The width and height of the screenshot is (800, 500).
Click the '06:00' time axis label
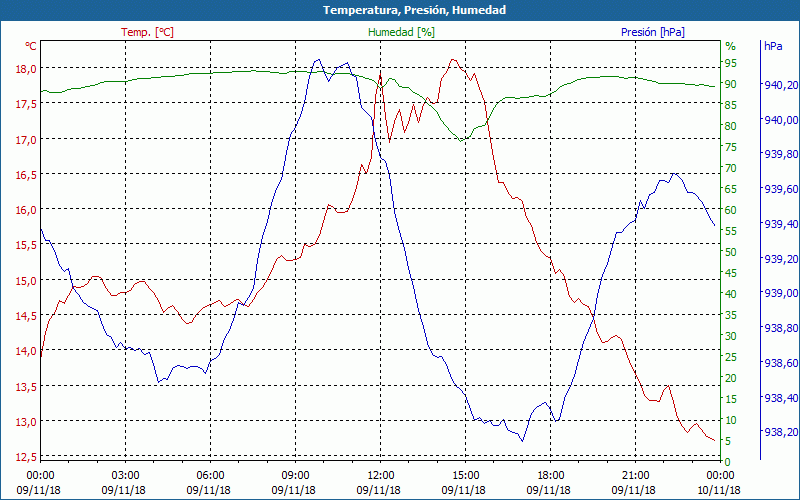pos(210,476)
